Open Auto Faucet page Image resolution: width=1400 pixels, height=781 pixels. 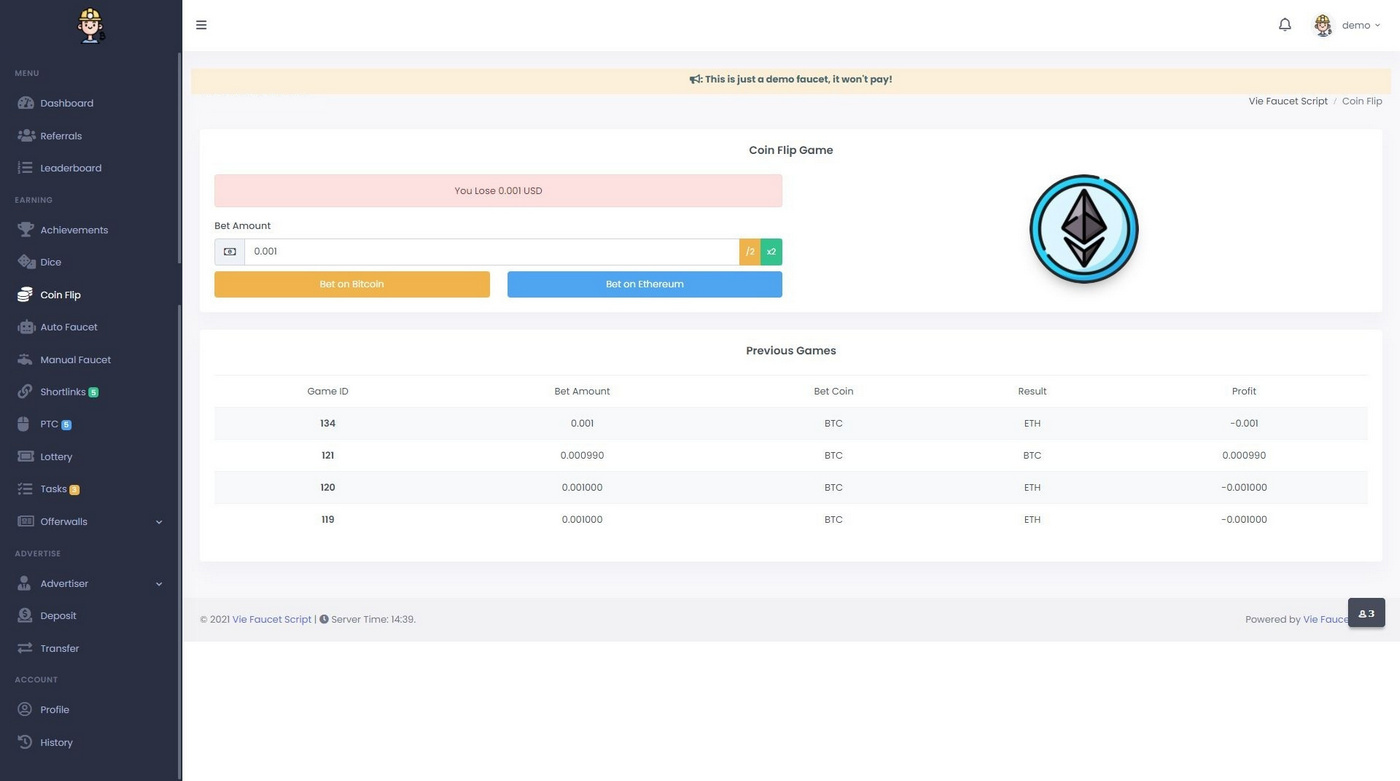69,327
